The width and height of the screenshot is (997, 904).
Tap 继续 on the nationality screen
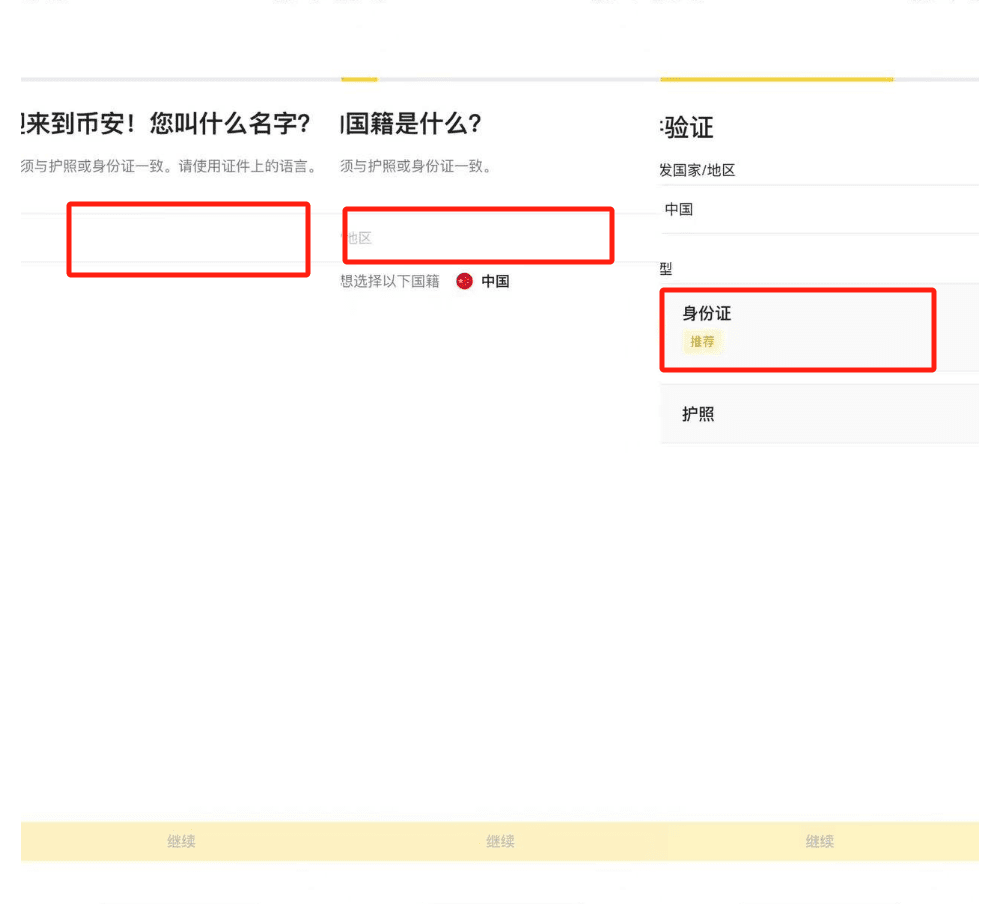click(500, 841)
